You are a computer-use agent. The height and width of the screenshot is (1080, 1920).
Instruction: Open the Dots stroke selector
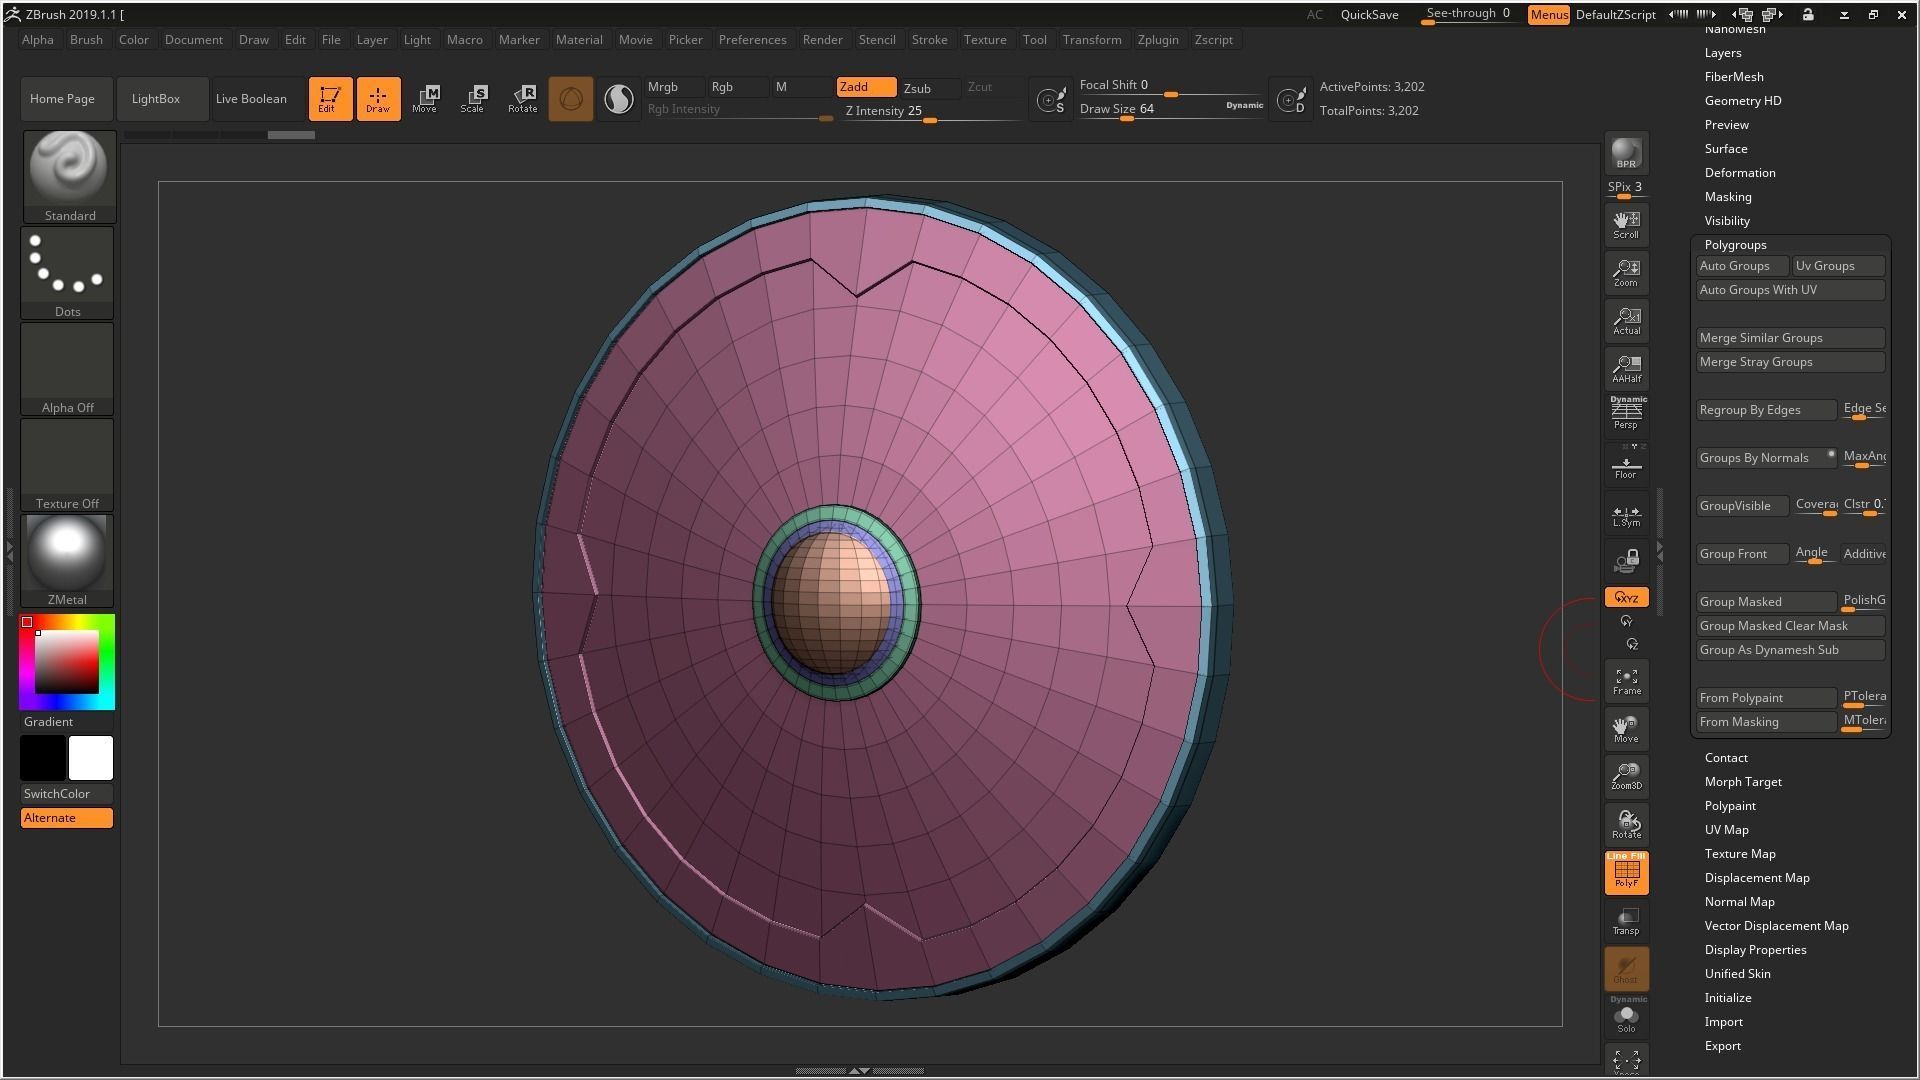[x=67, y=272]
